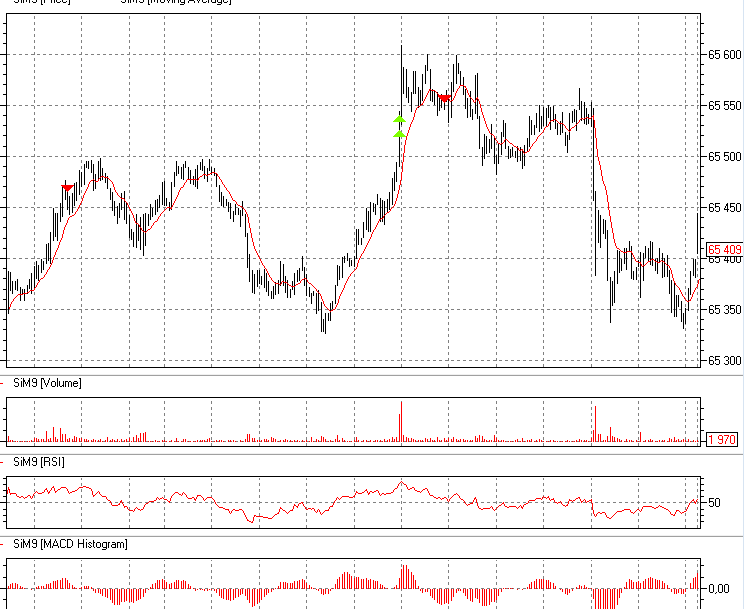The height and width of the screenshot is (609, 744).
Task: Click the top of the highest price bar
Action: tap(401, 46)
